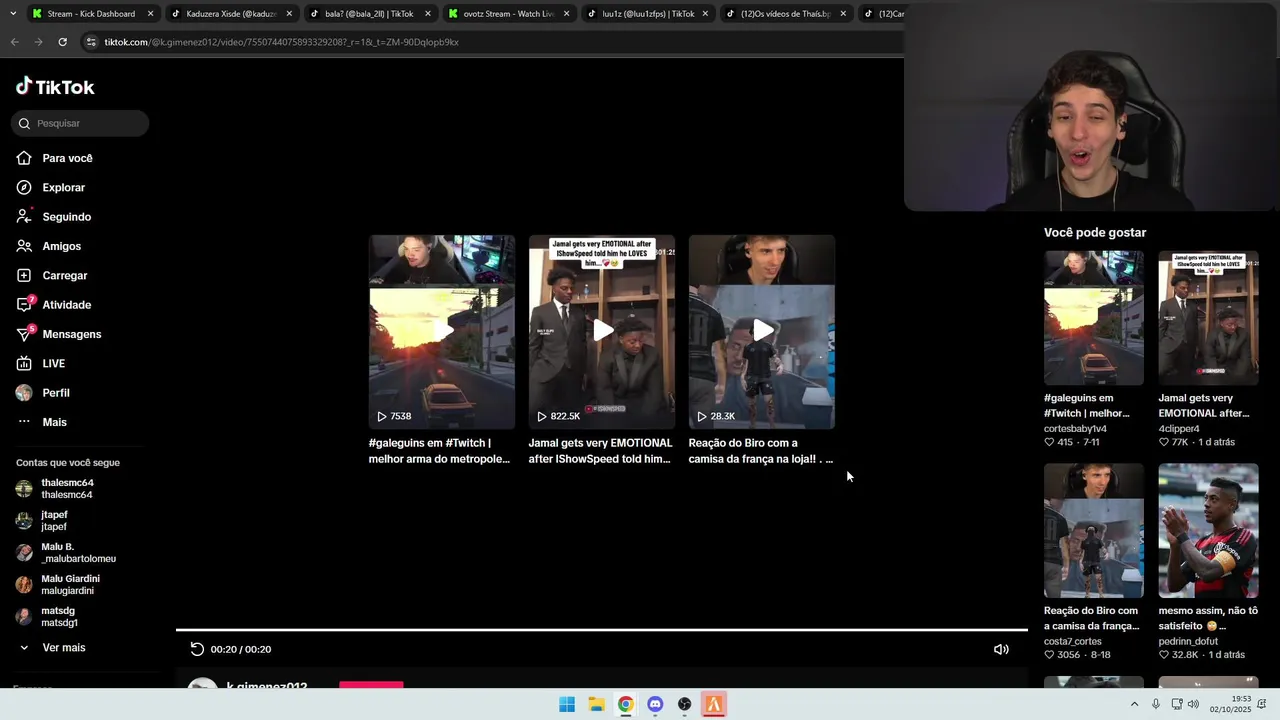Open Atividade notifications
This screenshot has height=720, width=1280.
pos(66,305)
